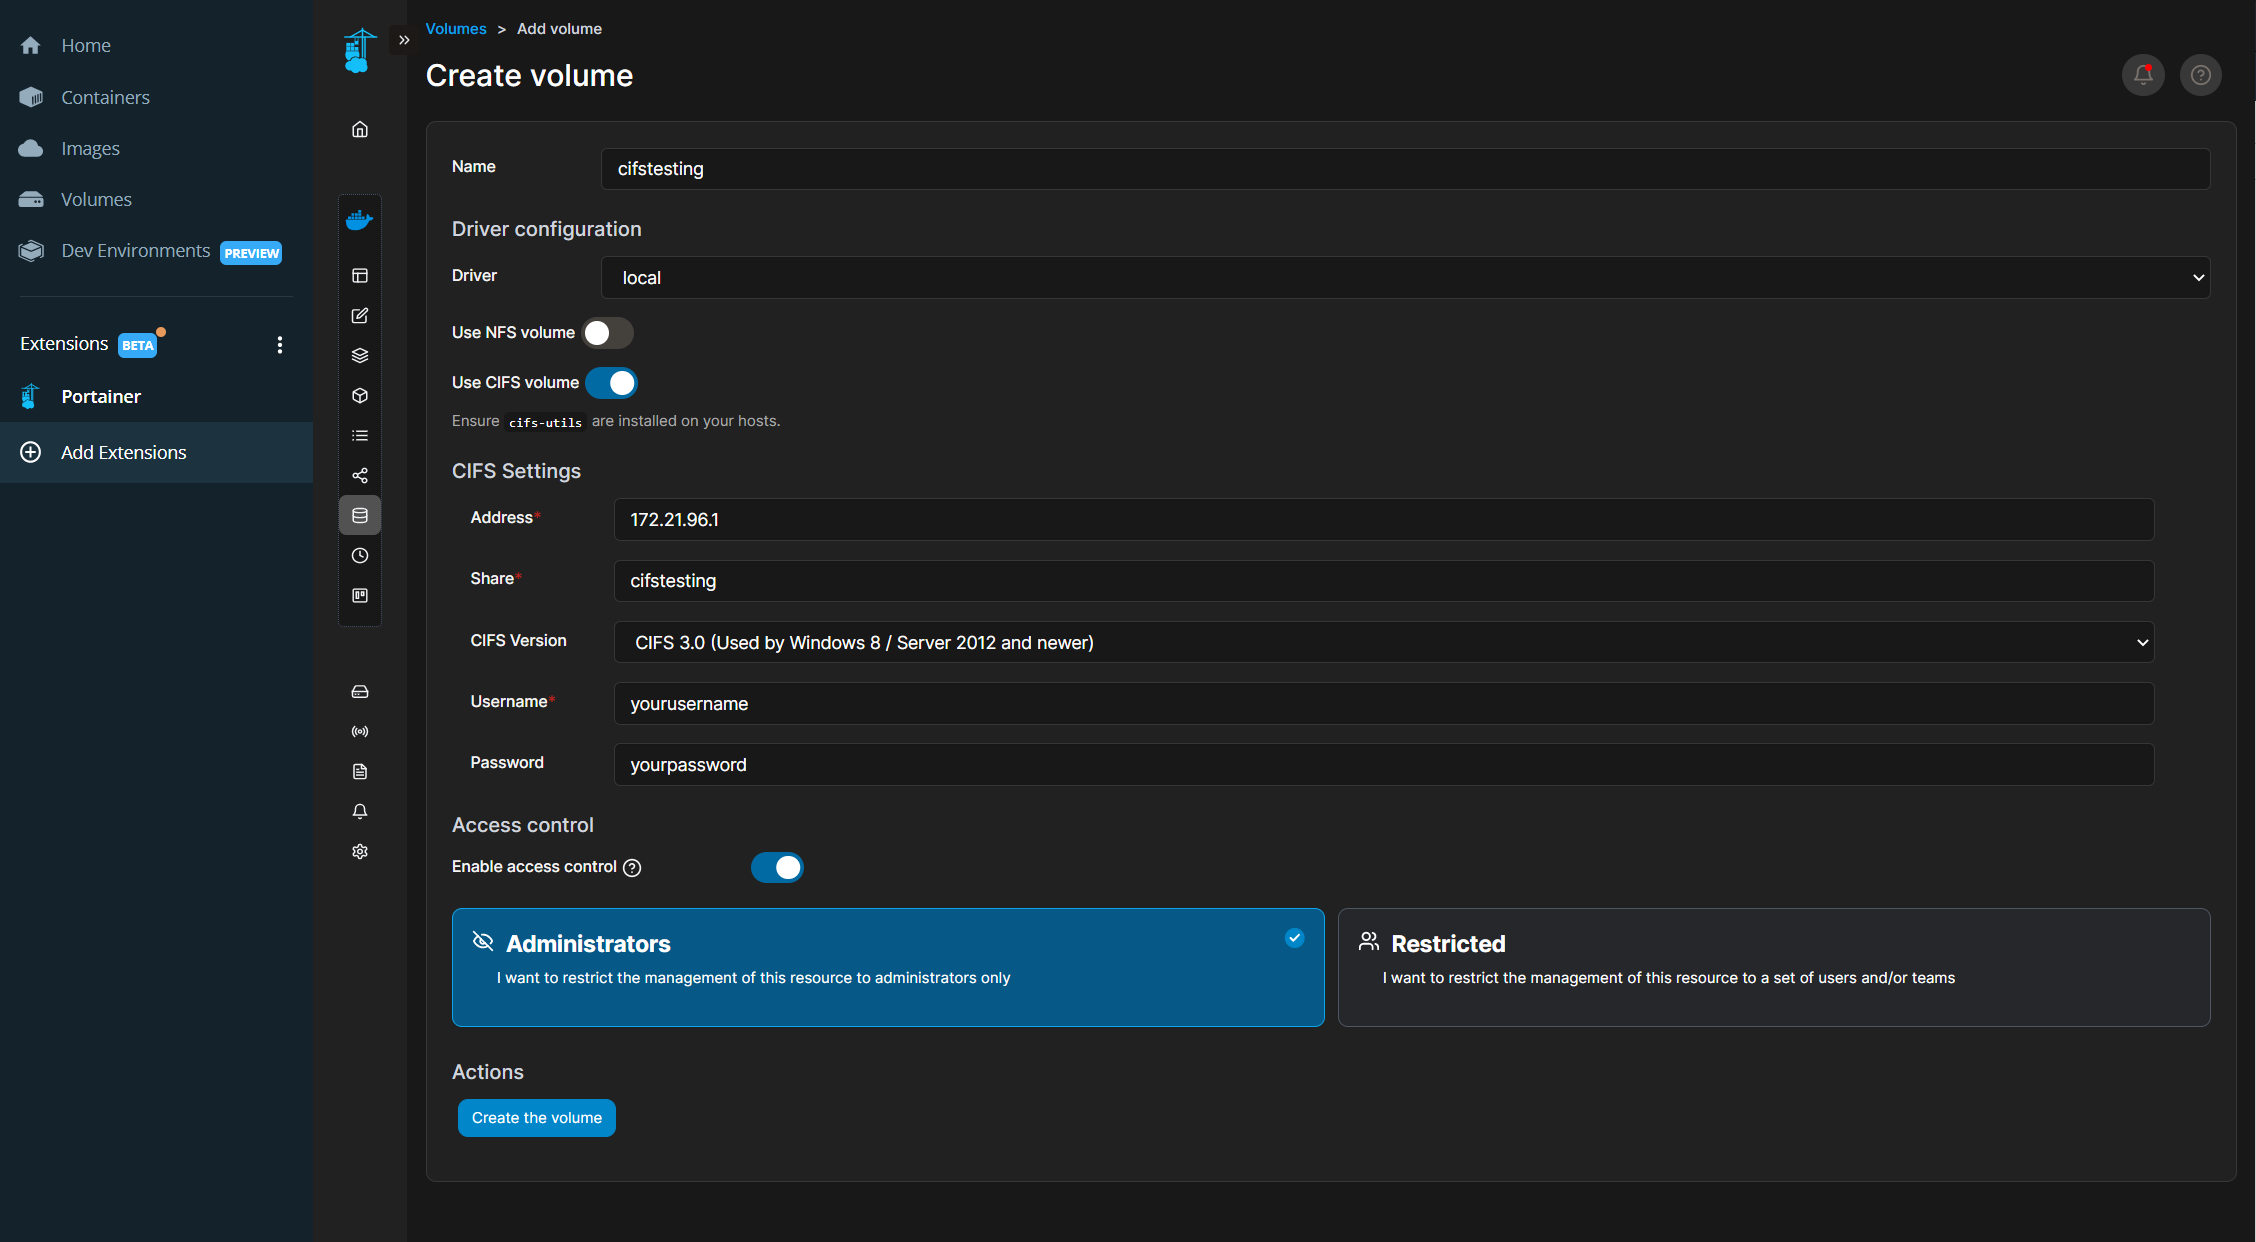Click the Access control section heading
The width and height of the screenshot is (2256, 1242).
(523, 825)
